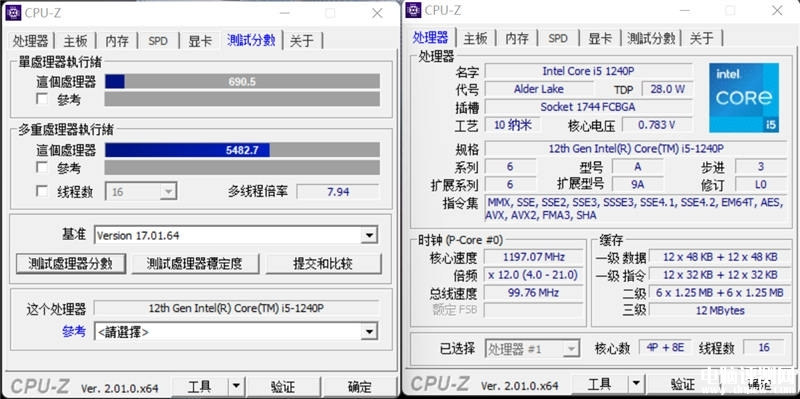800x399 pixels.
Task: Switch to 显卡 tab in left window
Action: (x=199, y=41)
